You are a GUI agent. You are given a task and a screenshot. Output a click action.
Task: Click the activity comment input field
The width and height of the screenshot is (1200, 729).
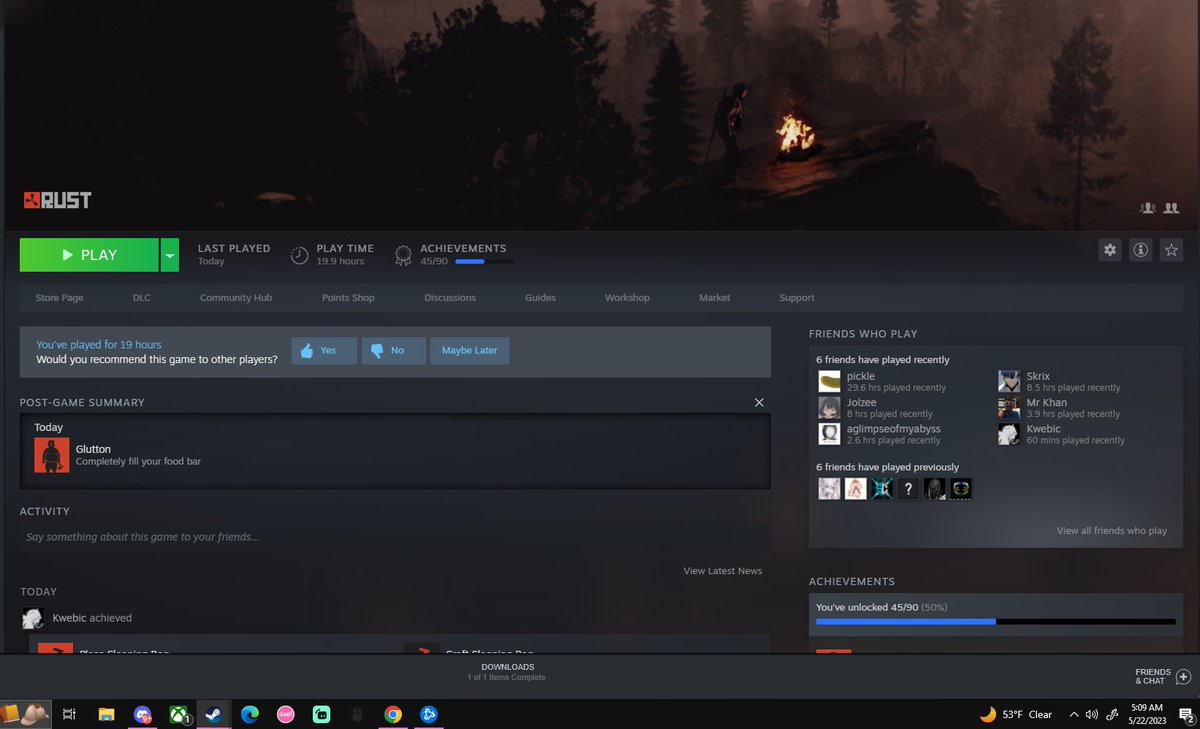(395, 537)
